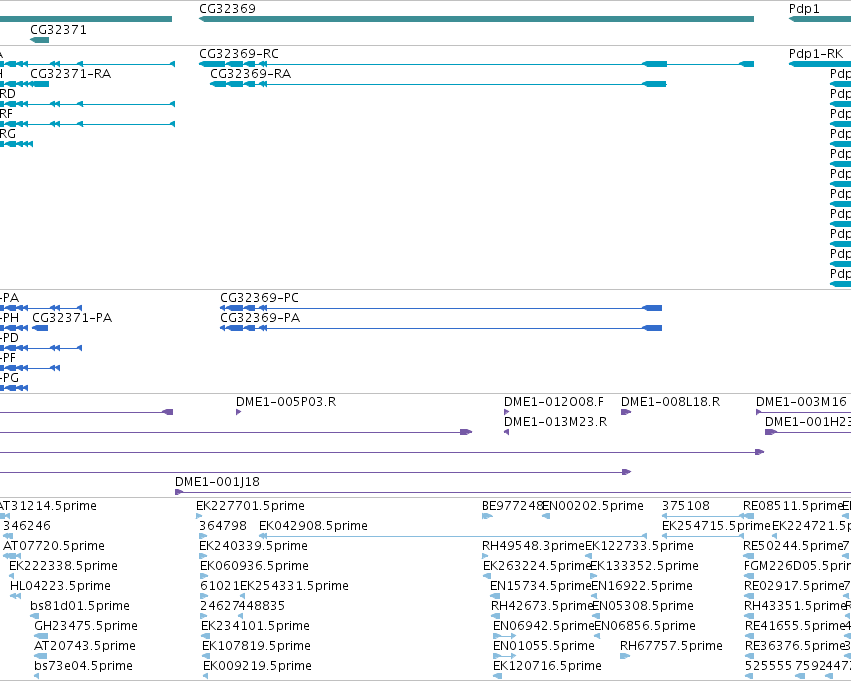Click the DME1-013M23.R arrow glyph

click(506, 432)
